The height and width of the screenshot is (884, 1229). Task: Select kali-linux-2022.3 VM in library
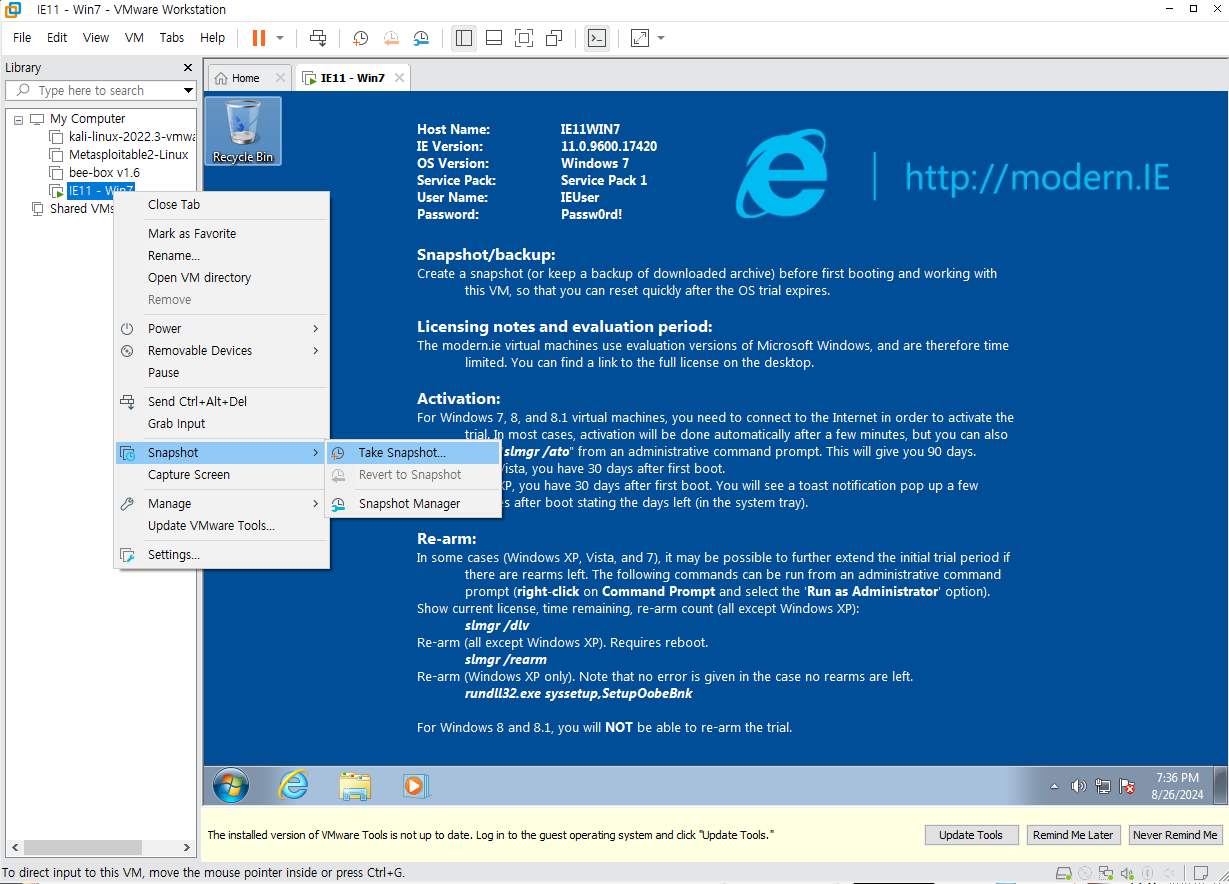coord(123,136)
